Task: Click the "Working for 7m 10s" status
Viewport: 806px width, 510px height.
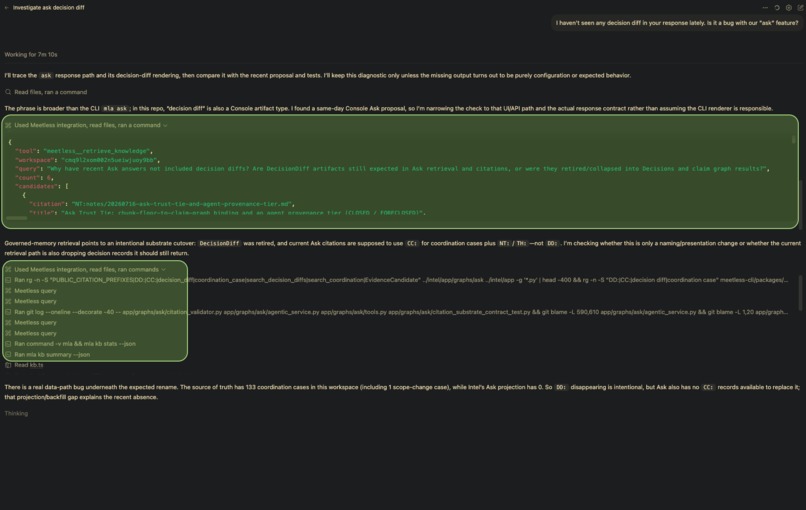Action: click(x=31, y=54)
